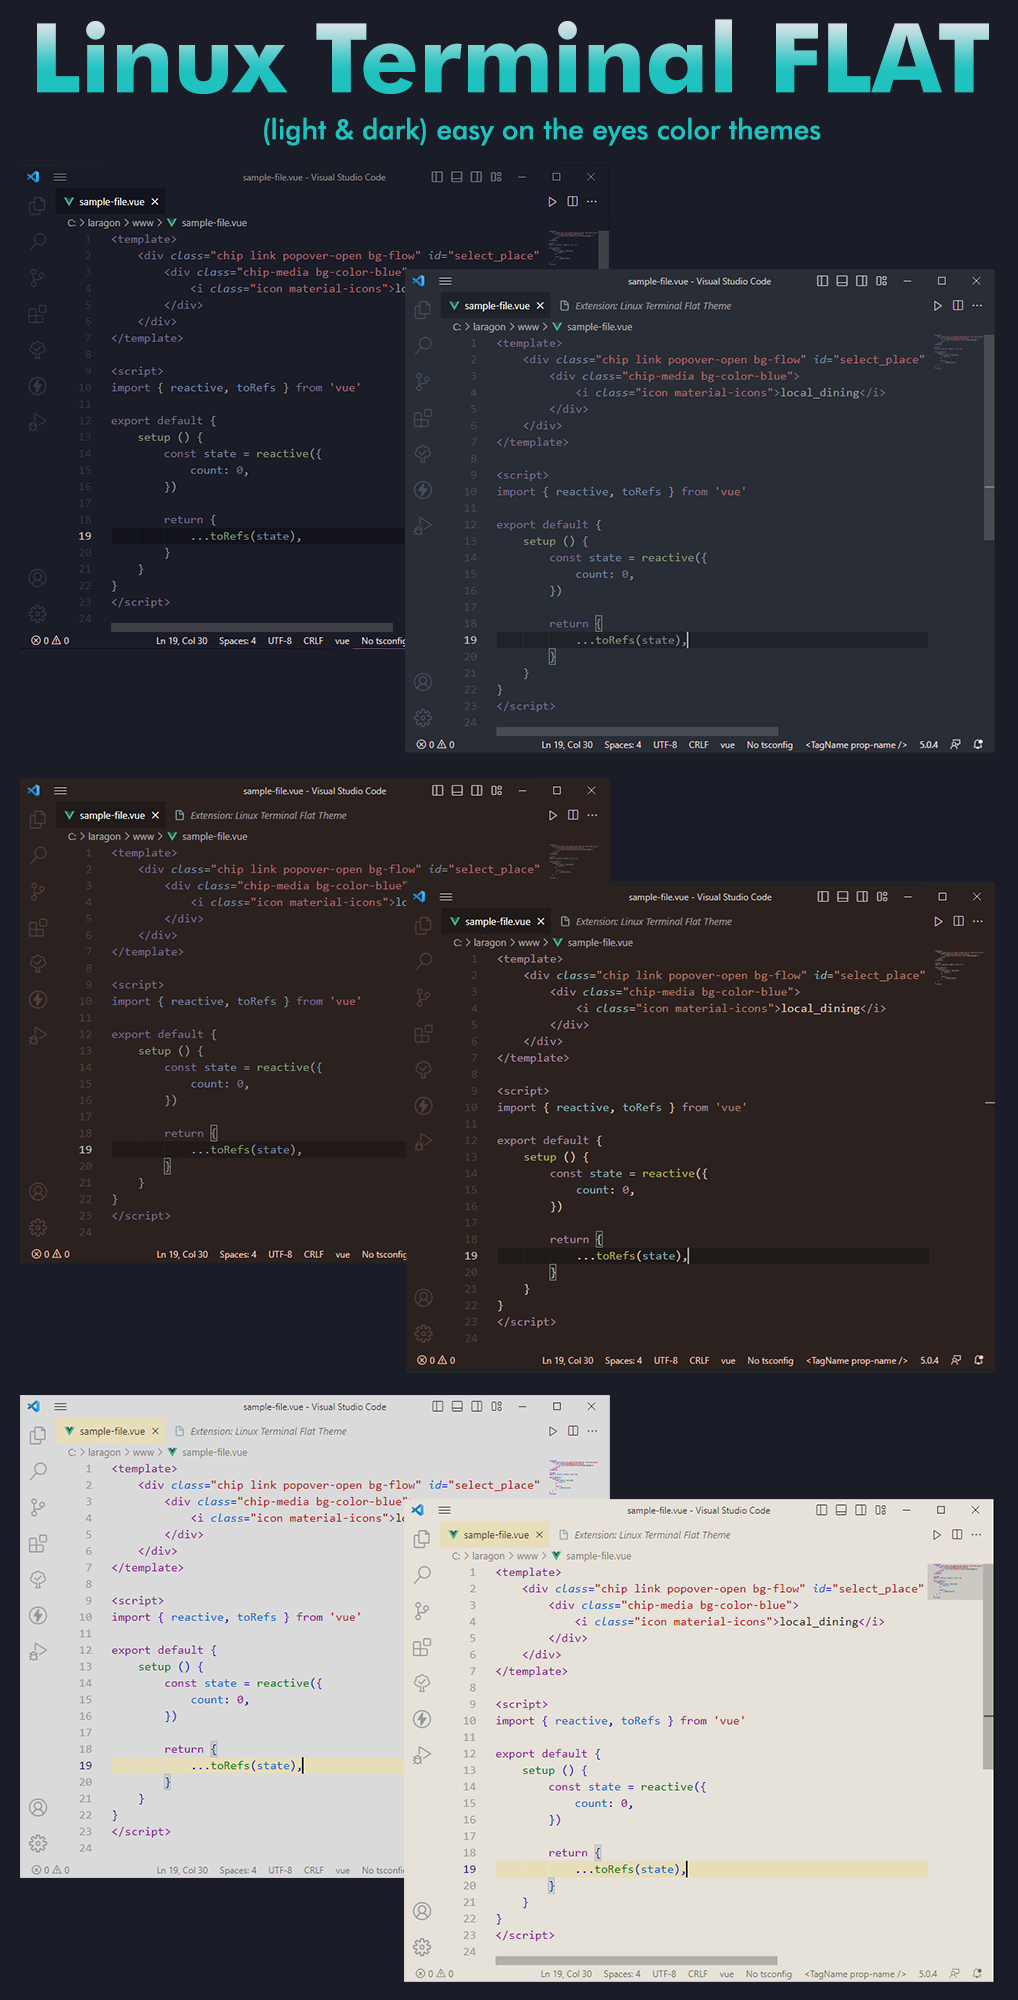This screenshot has width=1018, height=2000.
Task: Open Explorer in the dark-blue back window
Action: [37, 206]
